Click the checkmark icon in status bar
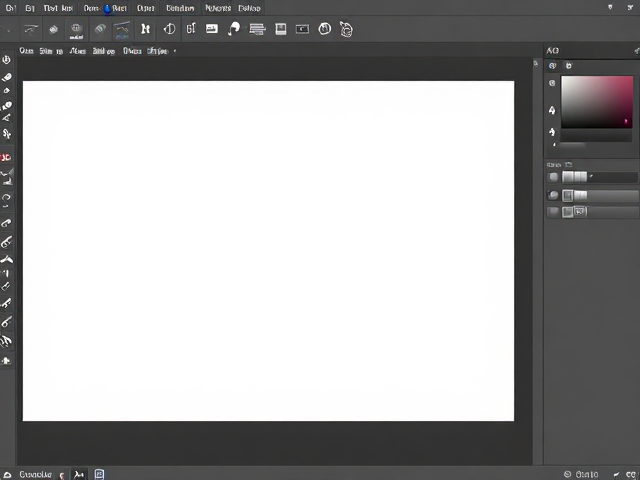 [x=616, y=474]
